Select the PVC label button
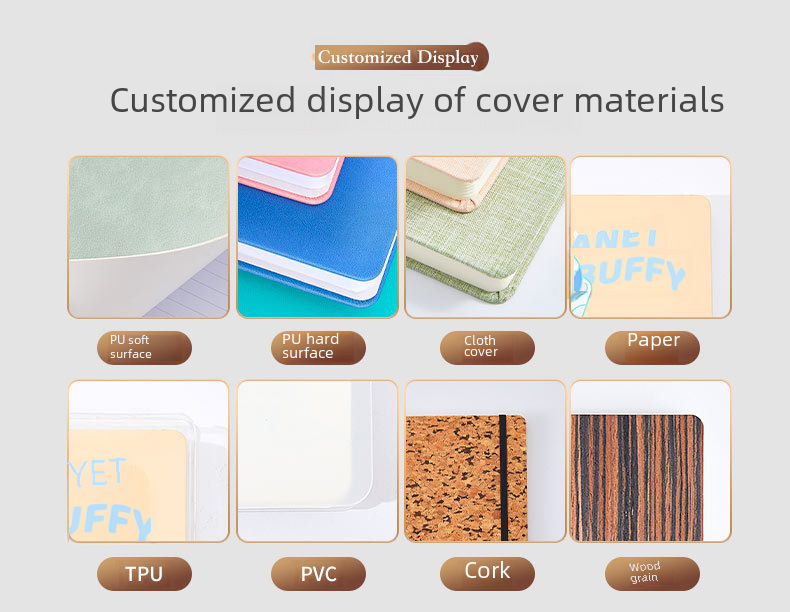The width and height of the screenshot is (790, 612). (x=318, y=574)
